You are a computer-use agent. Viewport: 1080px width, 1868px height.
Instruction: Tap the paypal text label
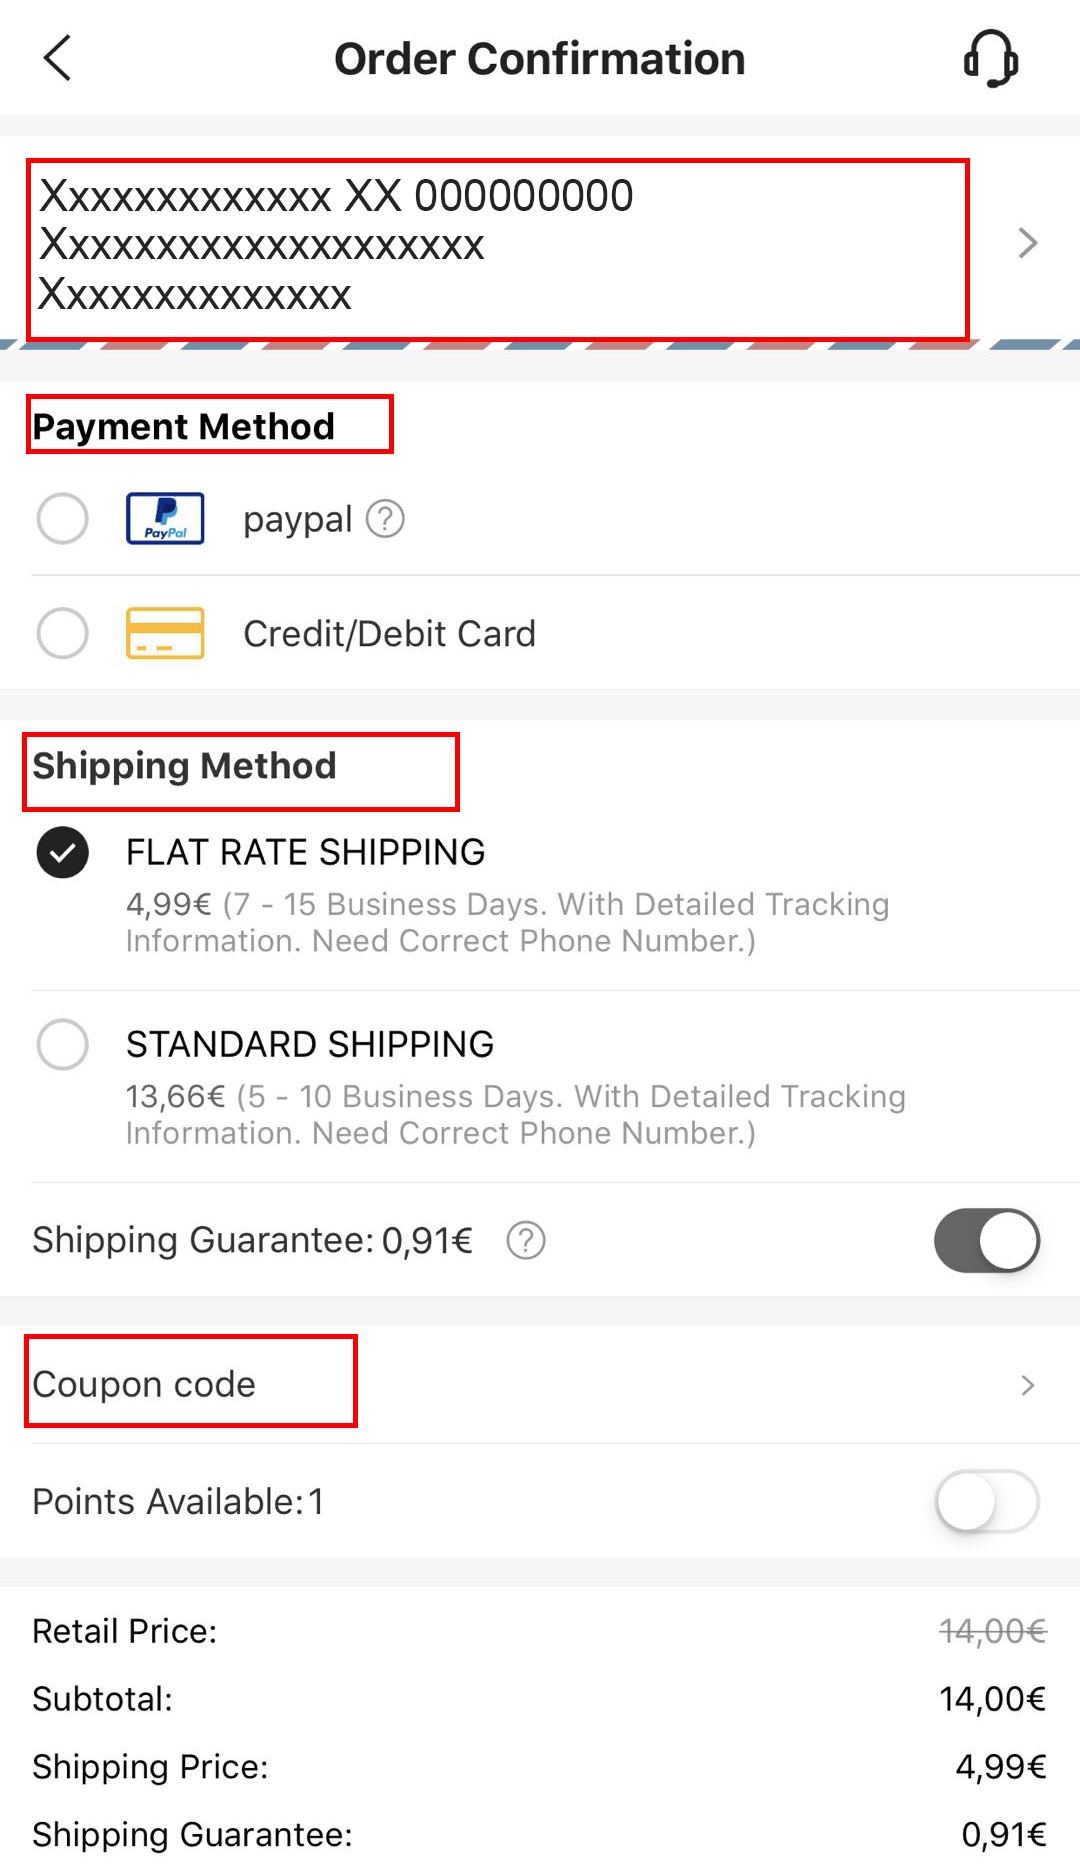click(297, 520)
